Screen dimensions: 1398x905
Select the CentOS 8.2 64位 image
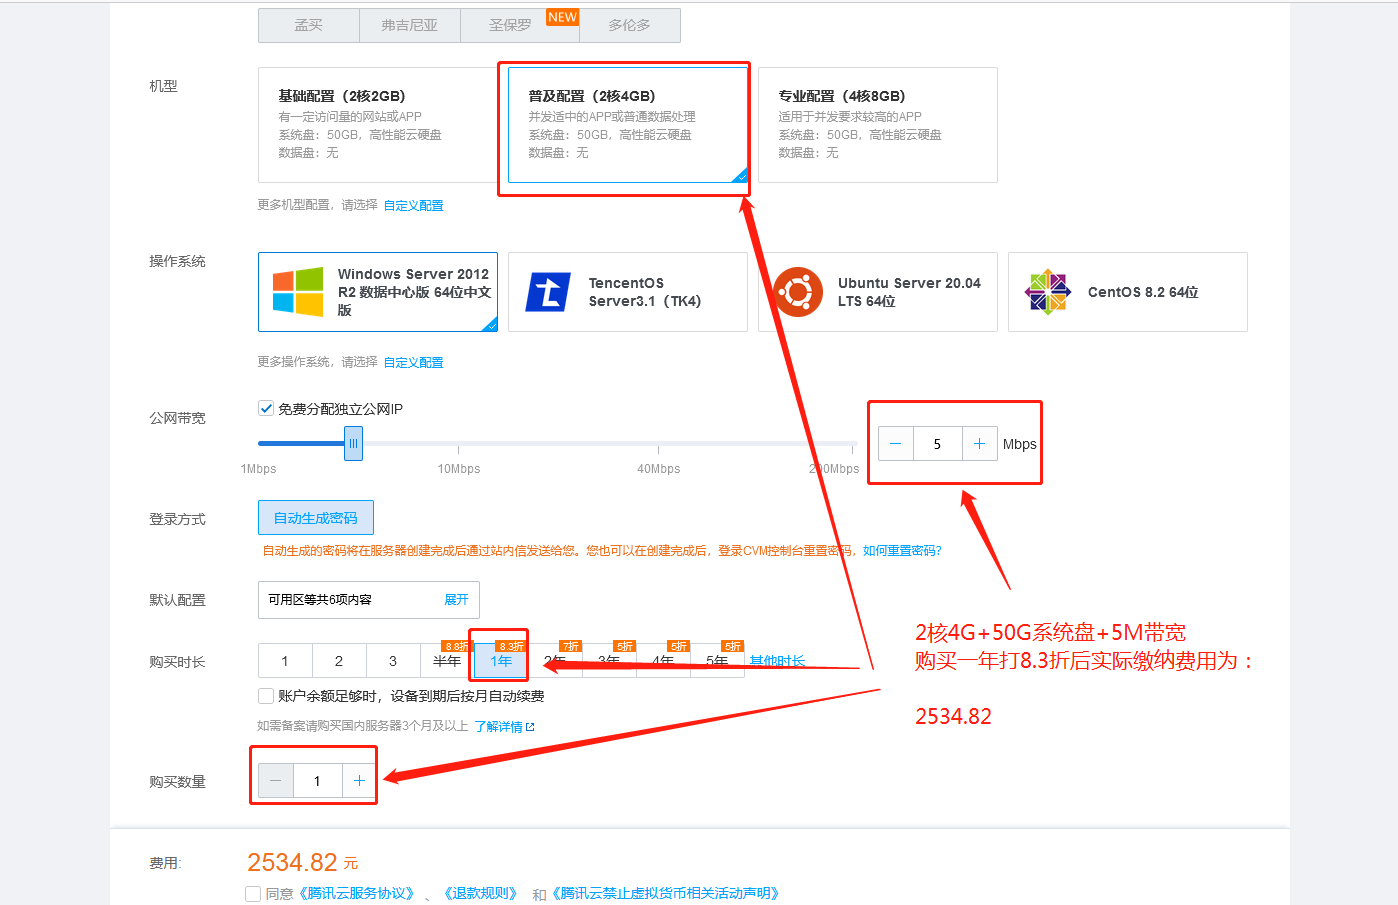point(1127,291)
